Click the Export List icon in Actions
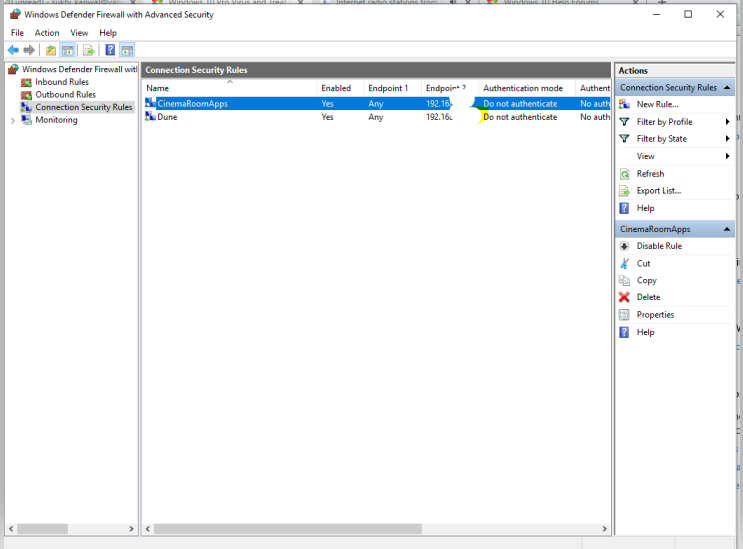This screenshot has width=743, height=549. (625, 191)
